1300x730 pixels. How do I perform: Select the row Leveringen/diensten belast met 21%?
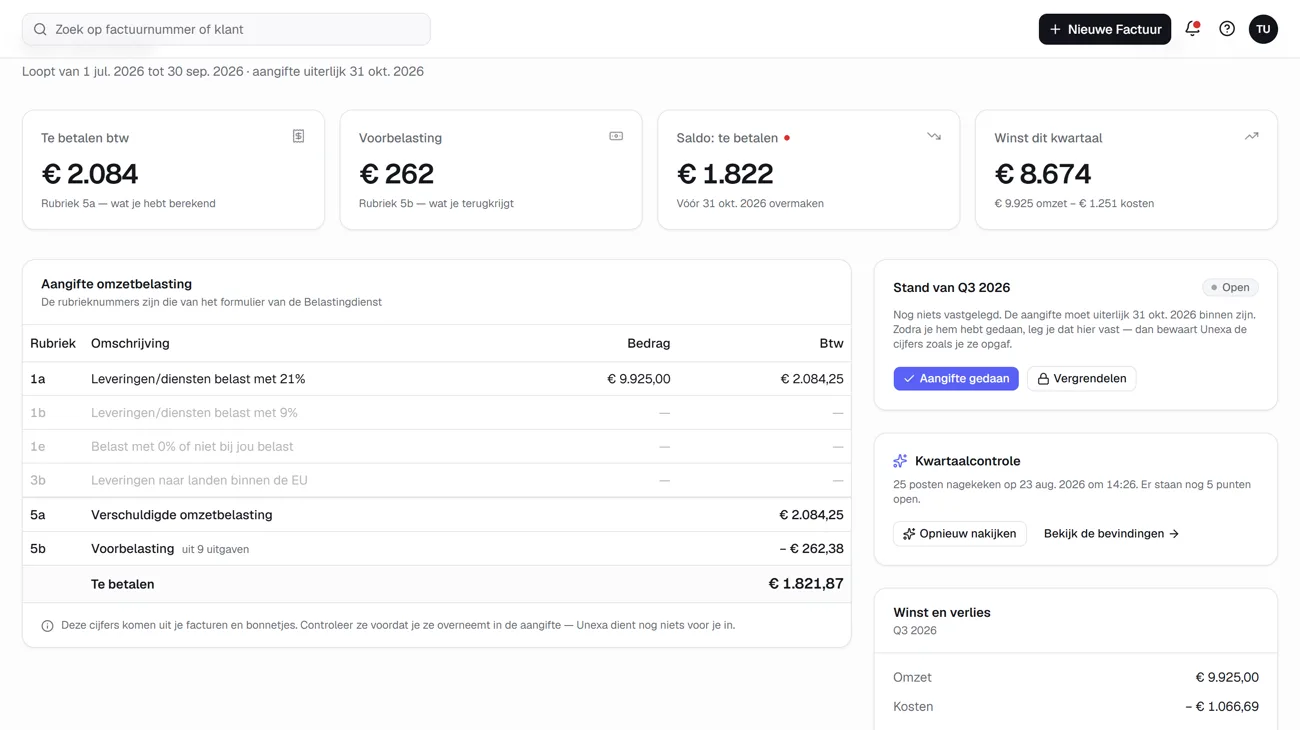click(x=437, y=379)
